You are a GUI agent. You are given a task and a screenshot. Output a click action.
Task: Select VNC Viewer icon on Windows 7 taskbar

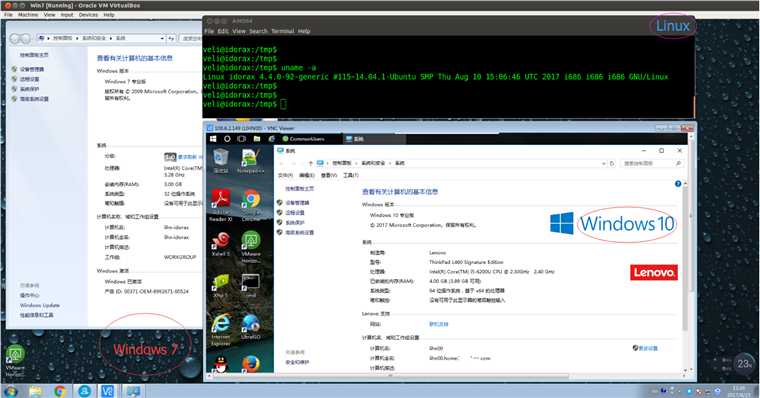108,391
